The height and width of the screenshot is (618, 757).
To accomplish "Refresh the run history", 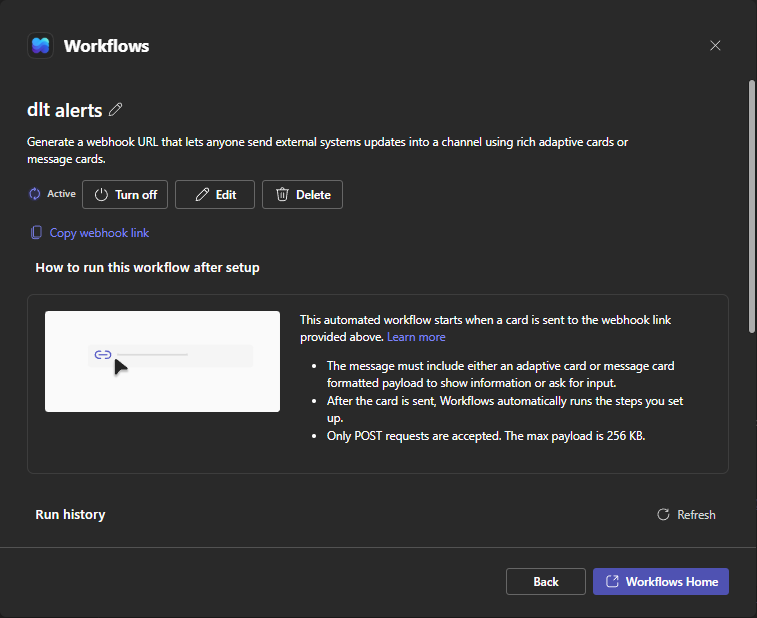I will 686,515.
